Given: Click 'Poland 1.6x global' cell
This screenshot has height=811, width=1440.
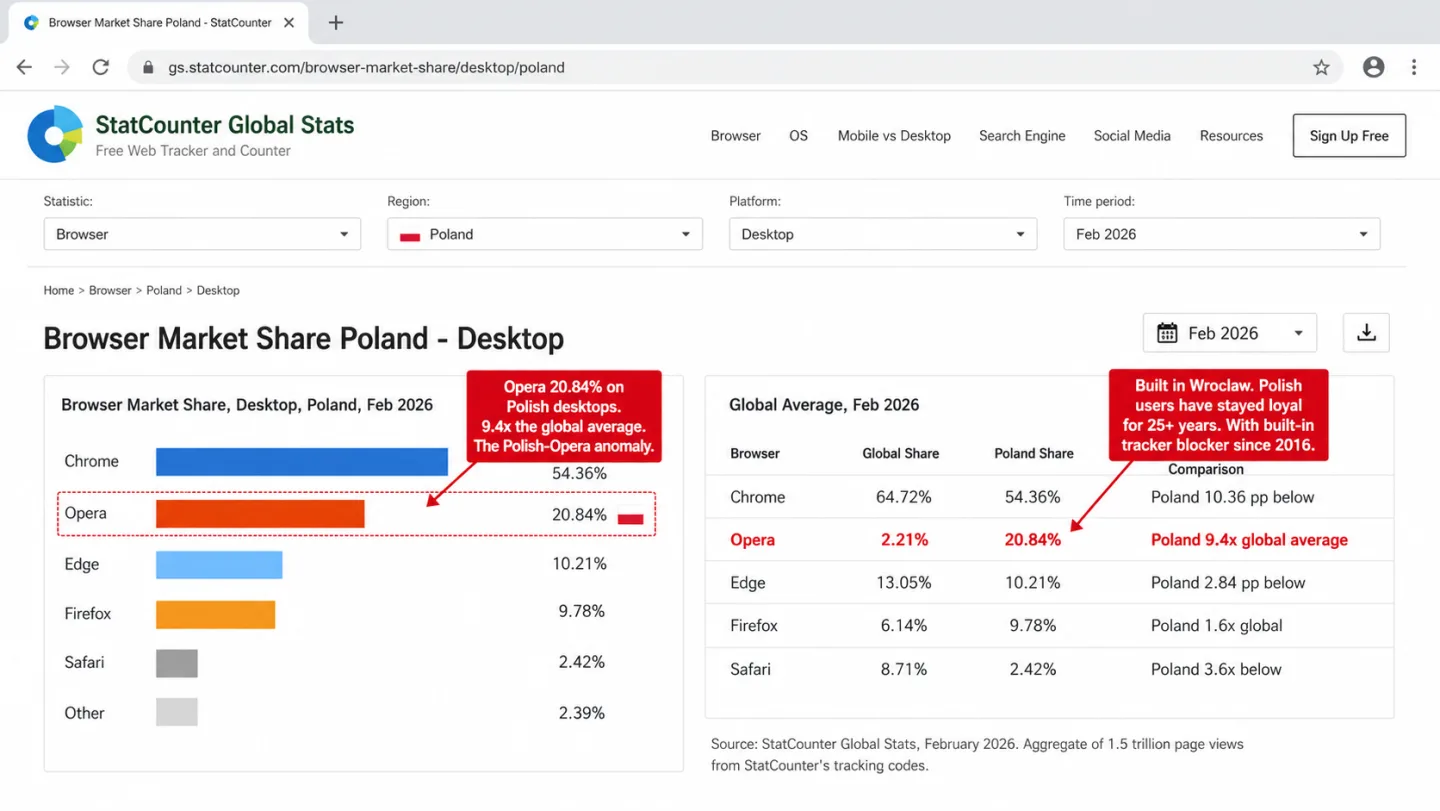Looking at the screenshot, I should tap(1216, 626).
